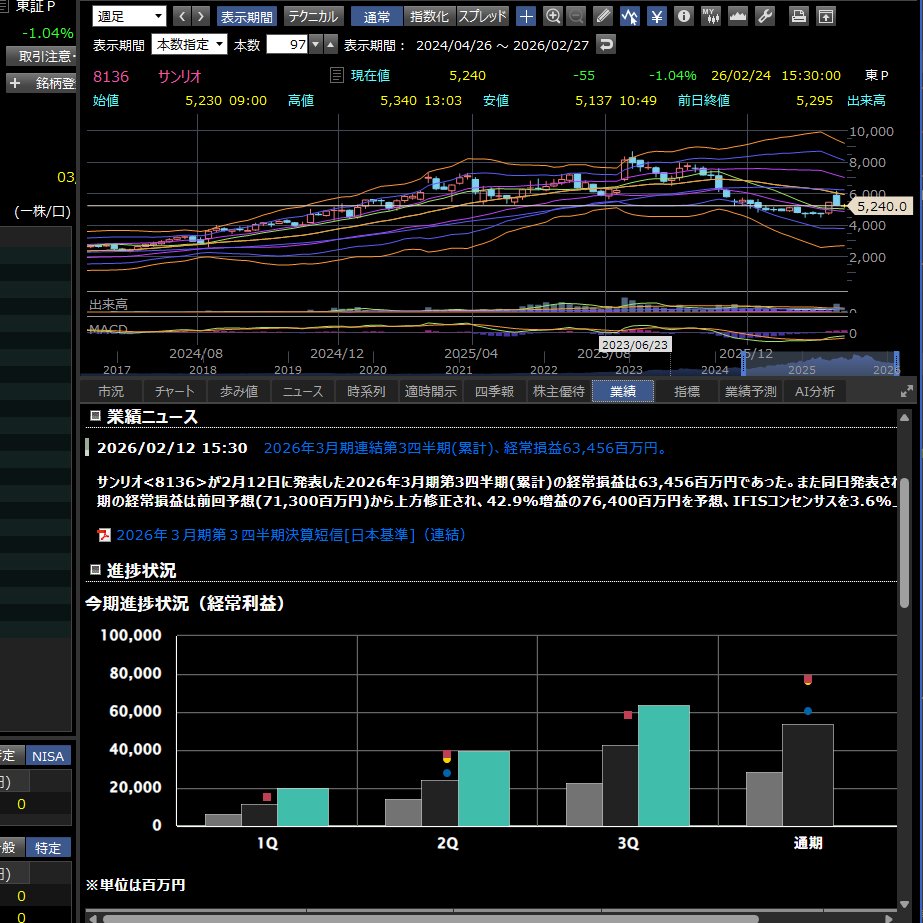Switch to the 市況 tab
923x923 pixels.
111,391
